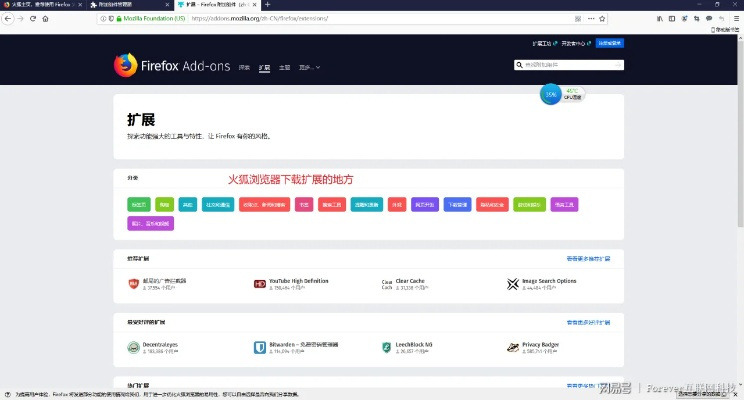The width and height of the screenshot is (744, 400).
Task: Close the bottom data-sharing notification bar
Action: [735, 394]
